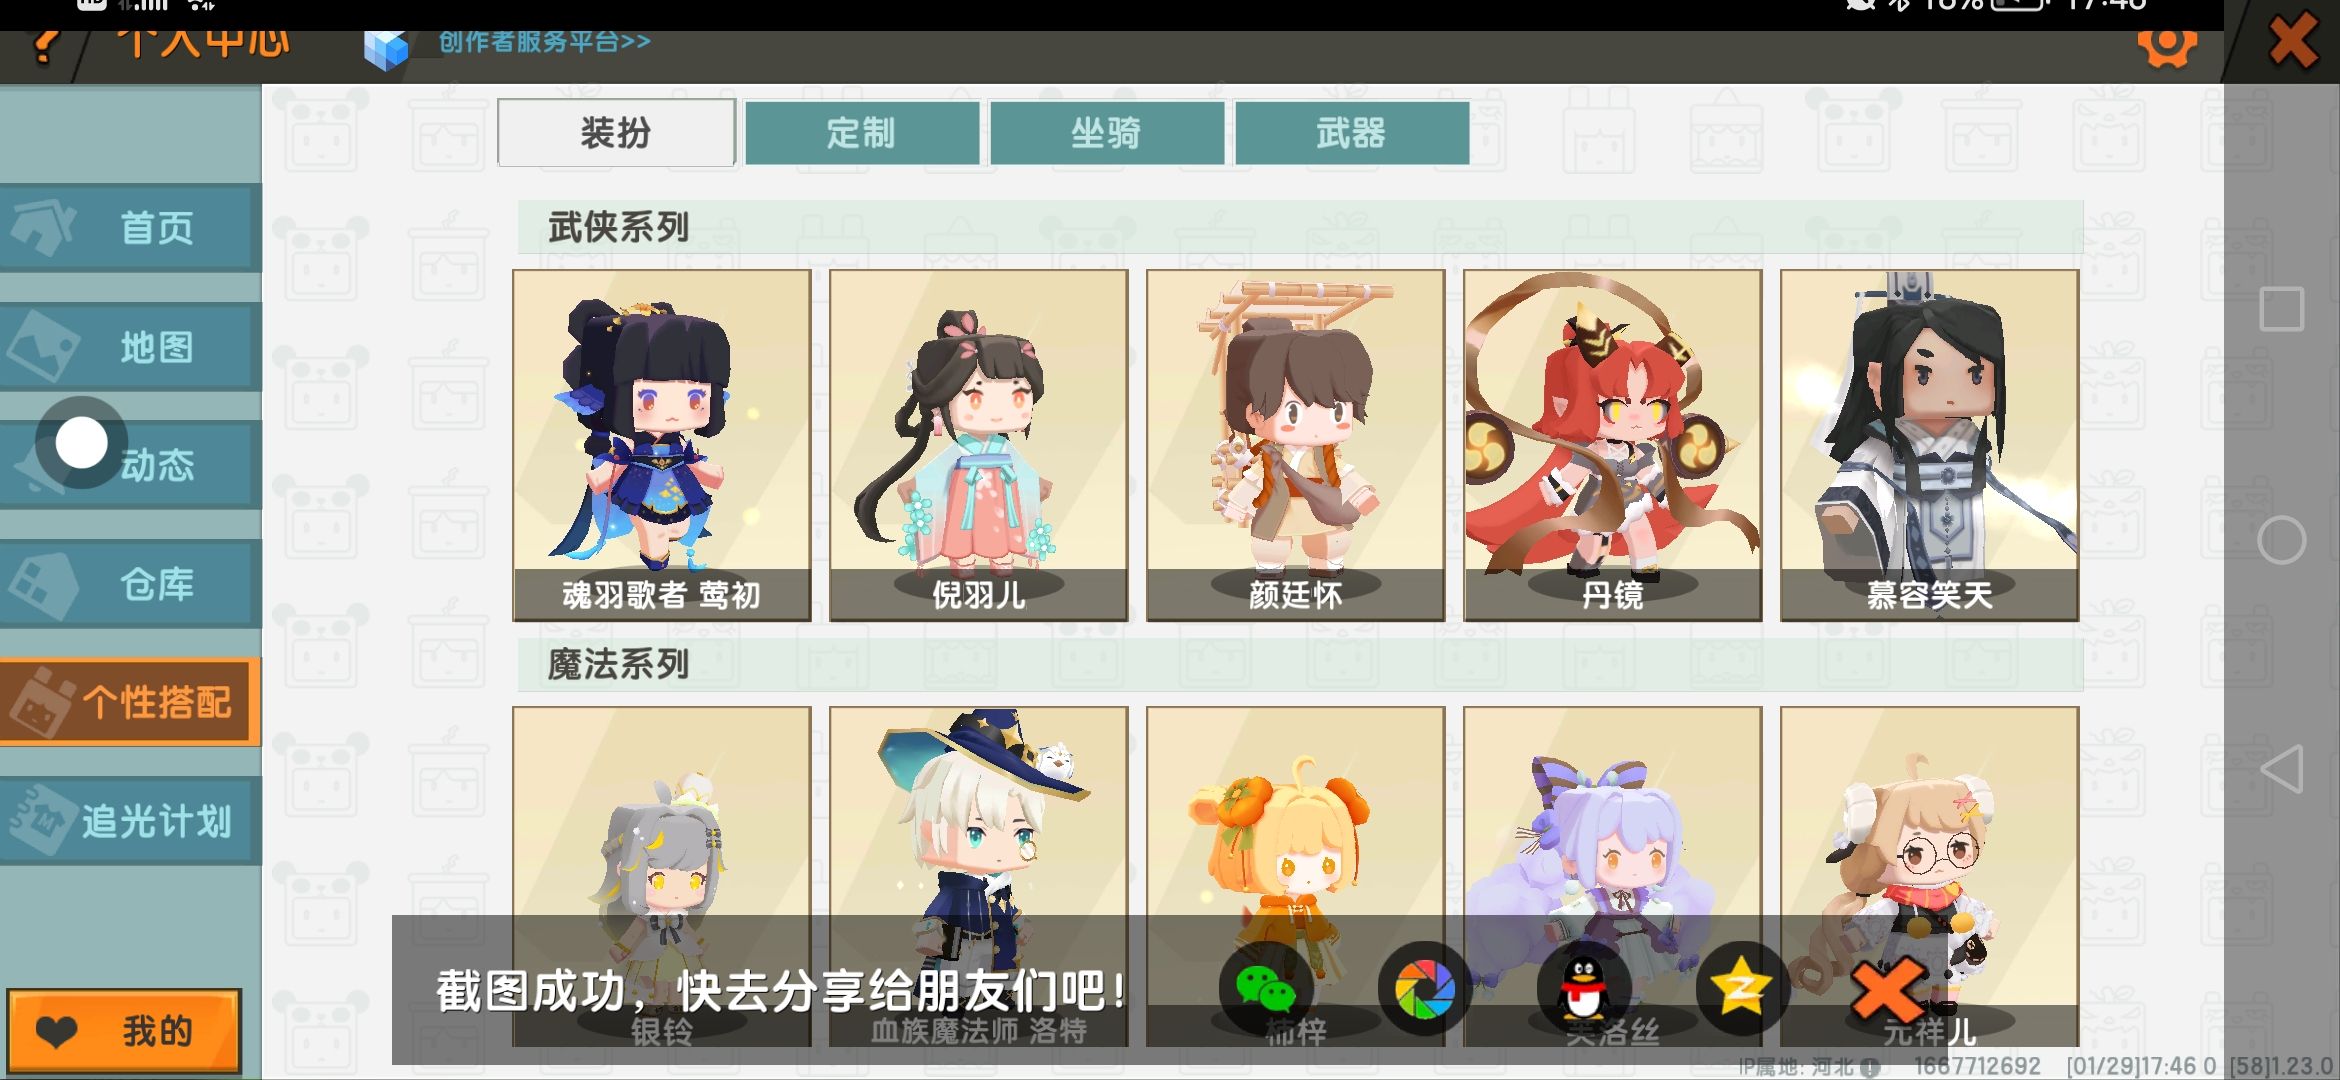Click the orange question mark help icon

[x=45, y=46]
